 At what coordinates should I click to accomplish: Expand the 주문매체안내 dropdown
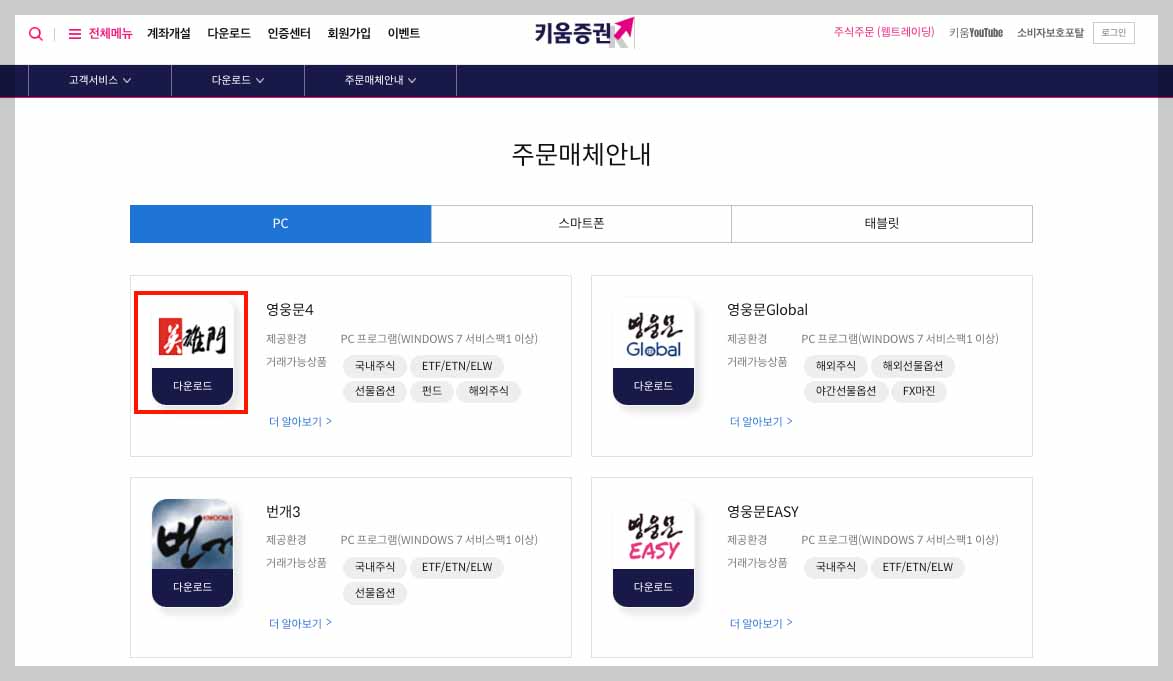coord(380,80)
